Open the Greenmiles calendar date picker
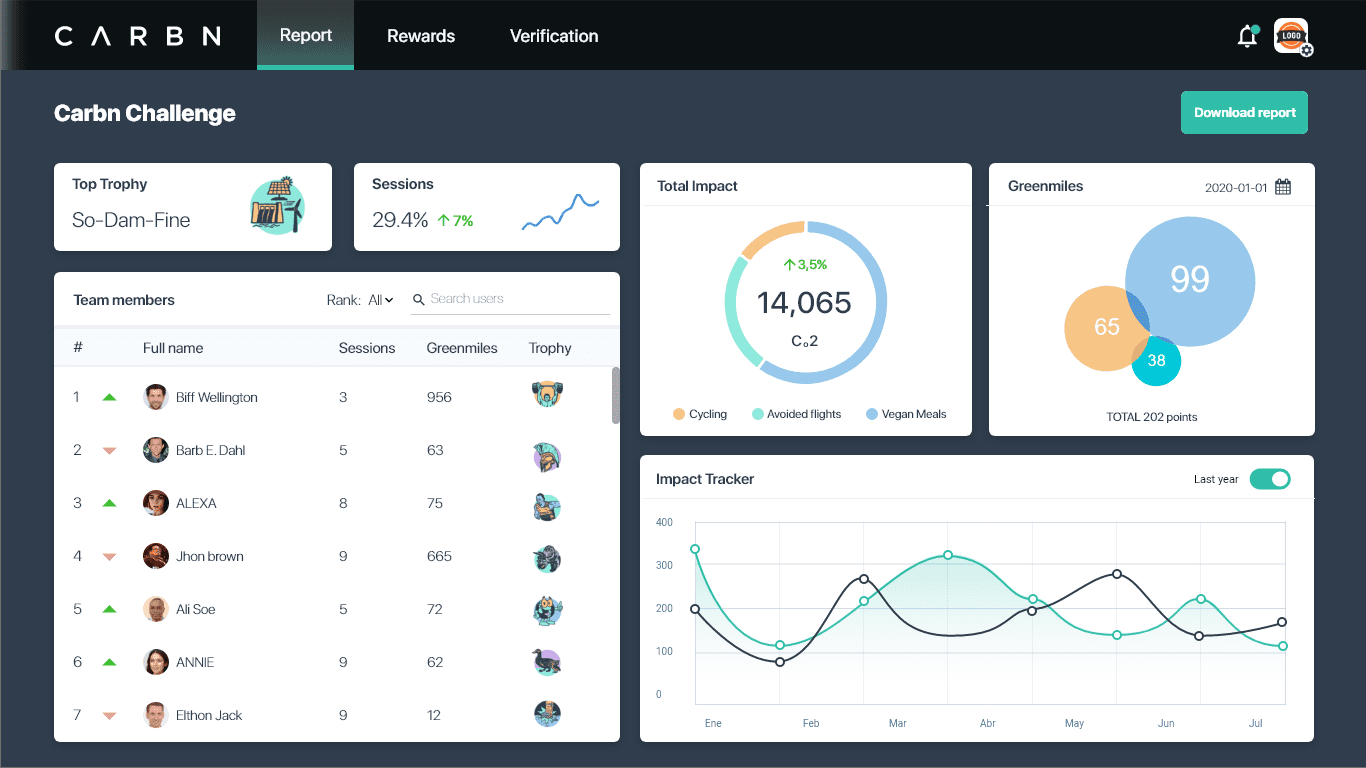This screenshot has width=1366, height=768. tap(1283, 187)
